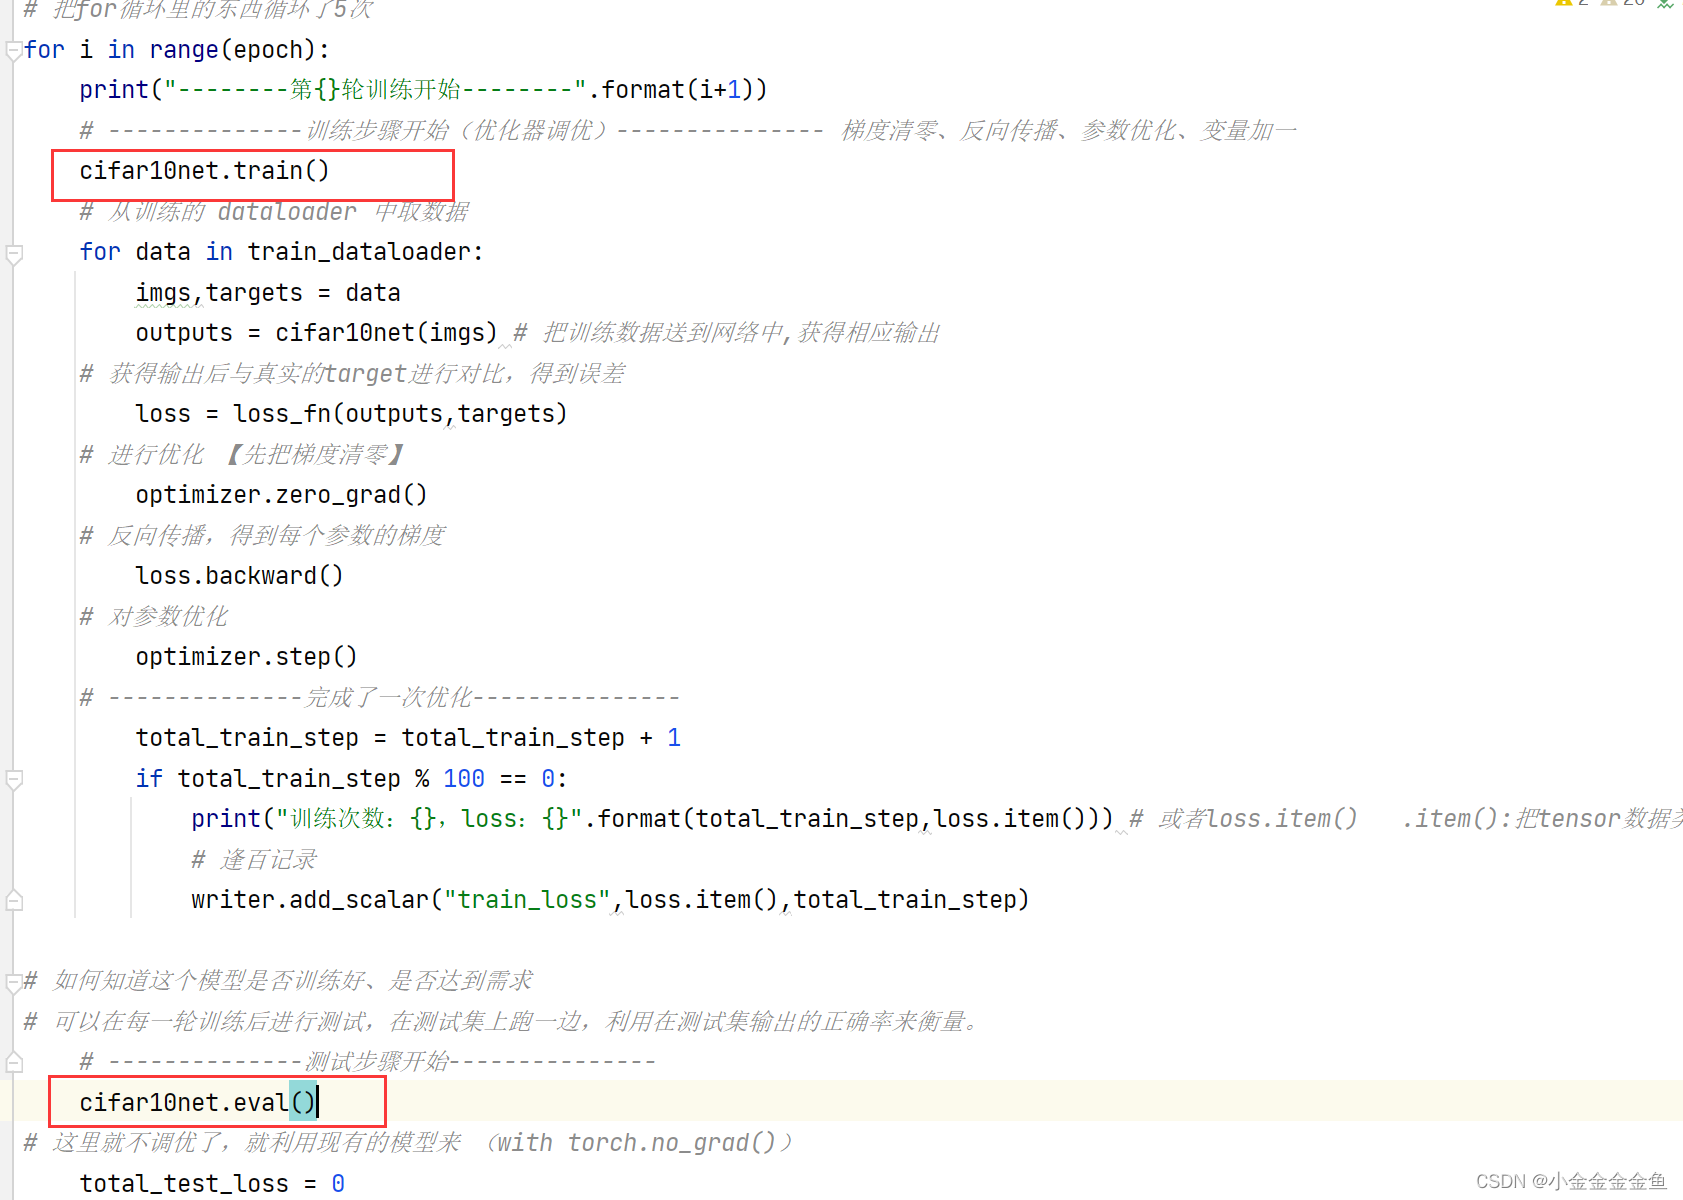Click the print '训练次数' format statement
The image size is (1683, 1200).
tap(651, 819)
